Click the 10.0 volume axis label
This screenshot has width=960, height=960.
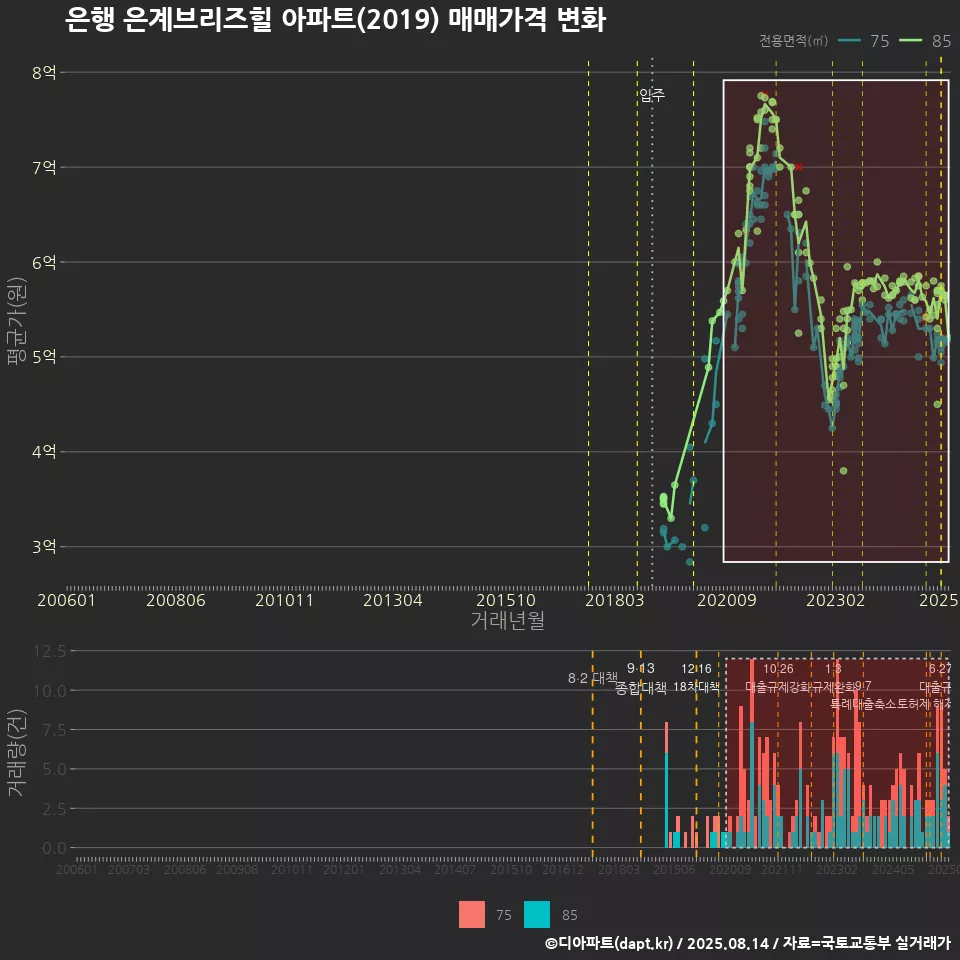50,691
